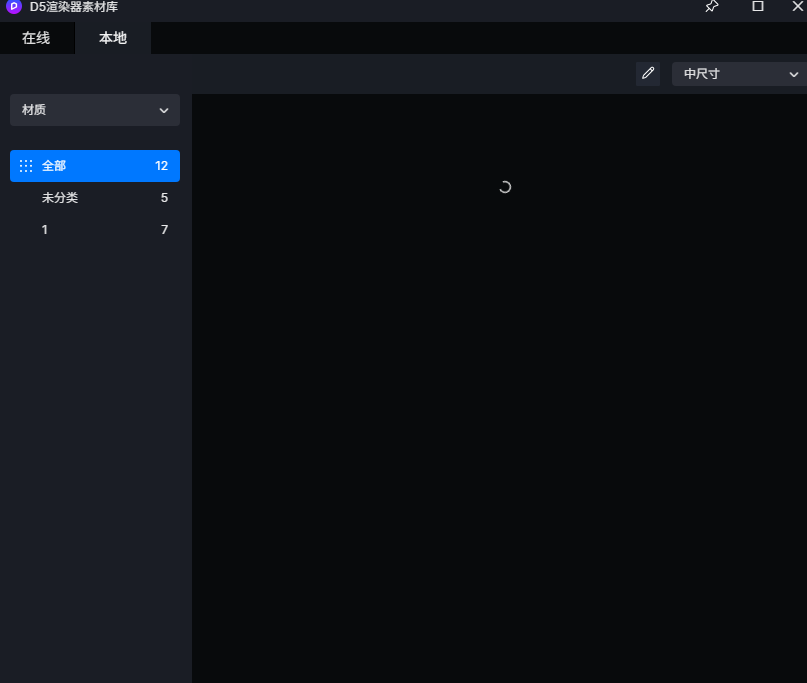807x683 pixels.
Task: Close the asset library window
Action: click(x=797, y=7)
